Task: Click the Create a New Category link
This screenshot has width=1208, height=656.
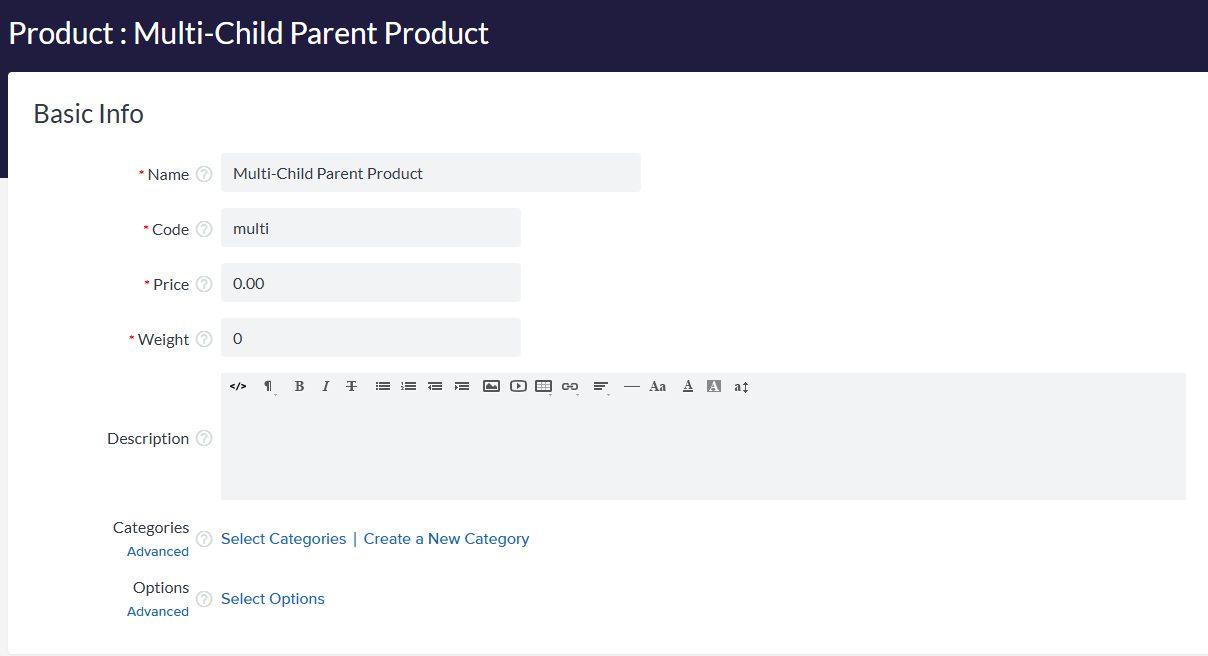Action: (446, 539)
